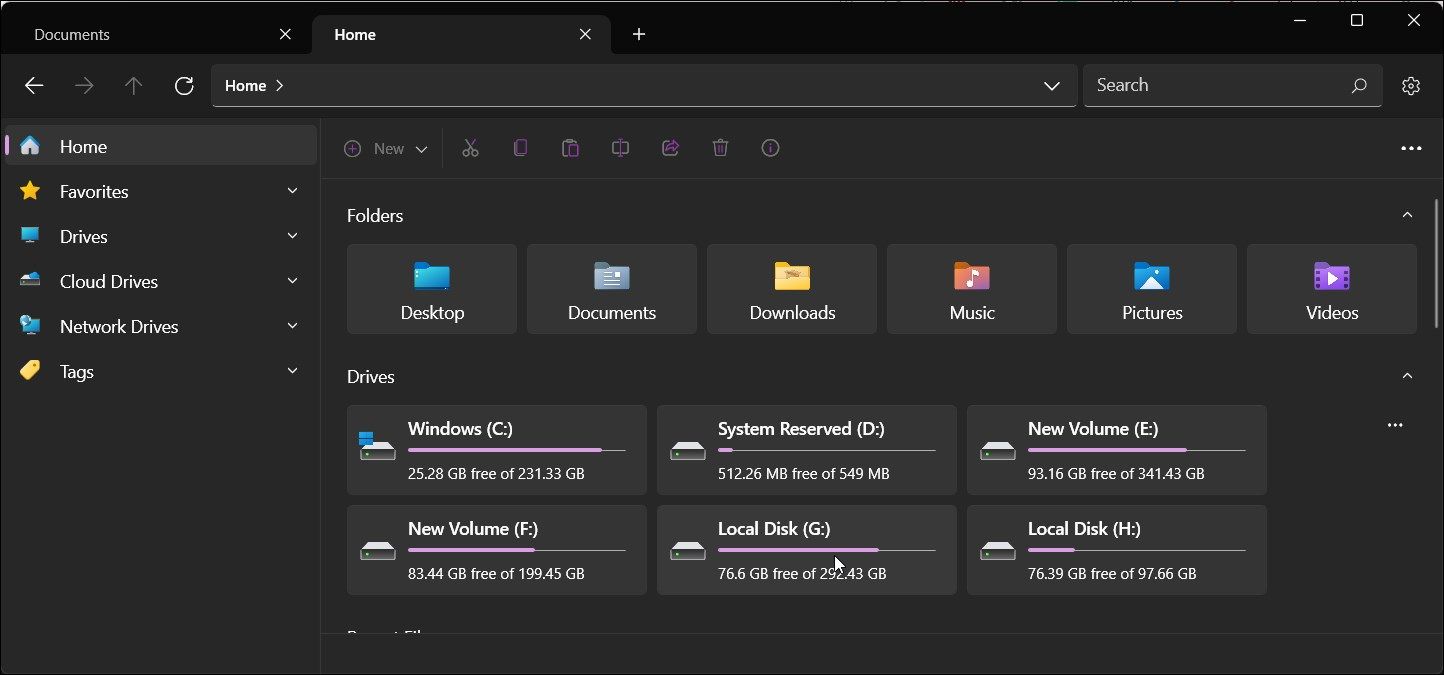Open the System Reserved (D:) drive
The height and width of the screenshot is (675, 1444).
807,450
